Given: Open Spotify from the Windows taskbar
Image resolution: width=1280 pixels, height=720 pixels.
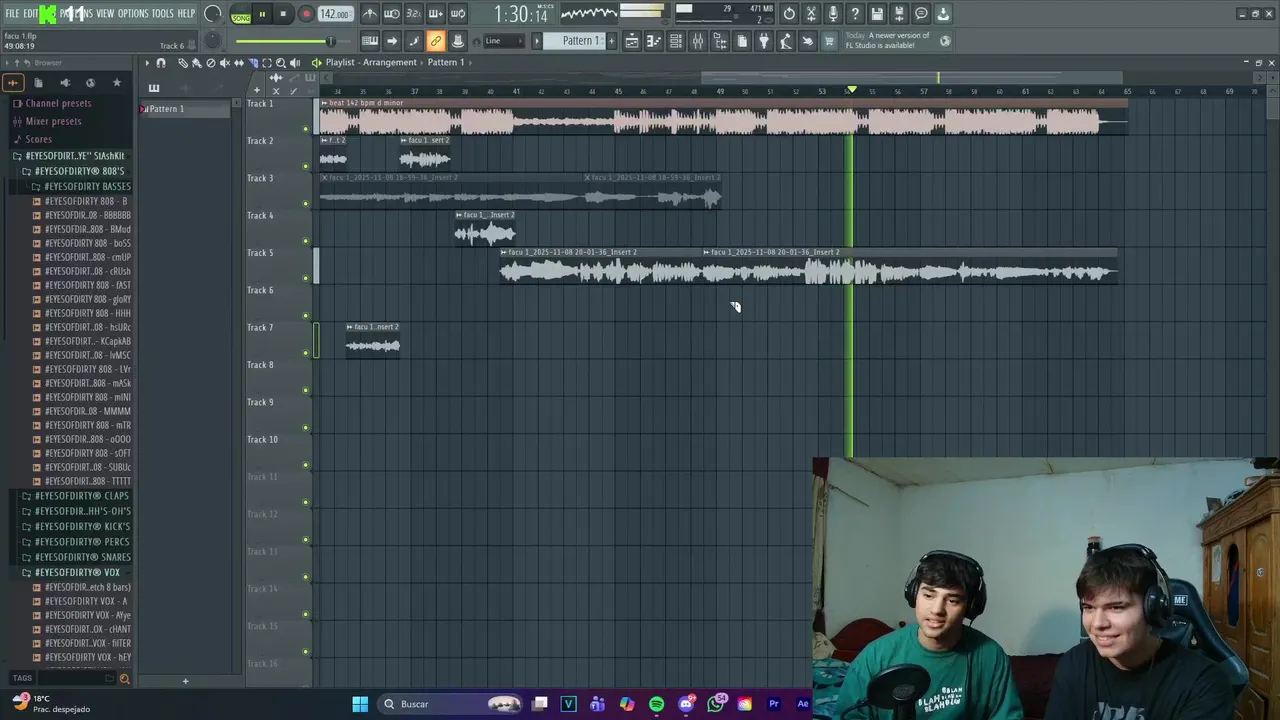Looking at the screenshot, I should [x=656, y=704].
